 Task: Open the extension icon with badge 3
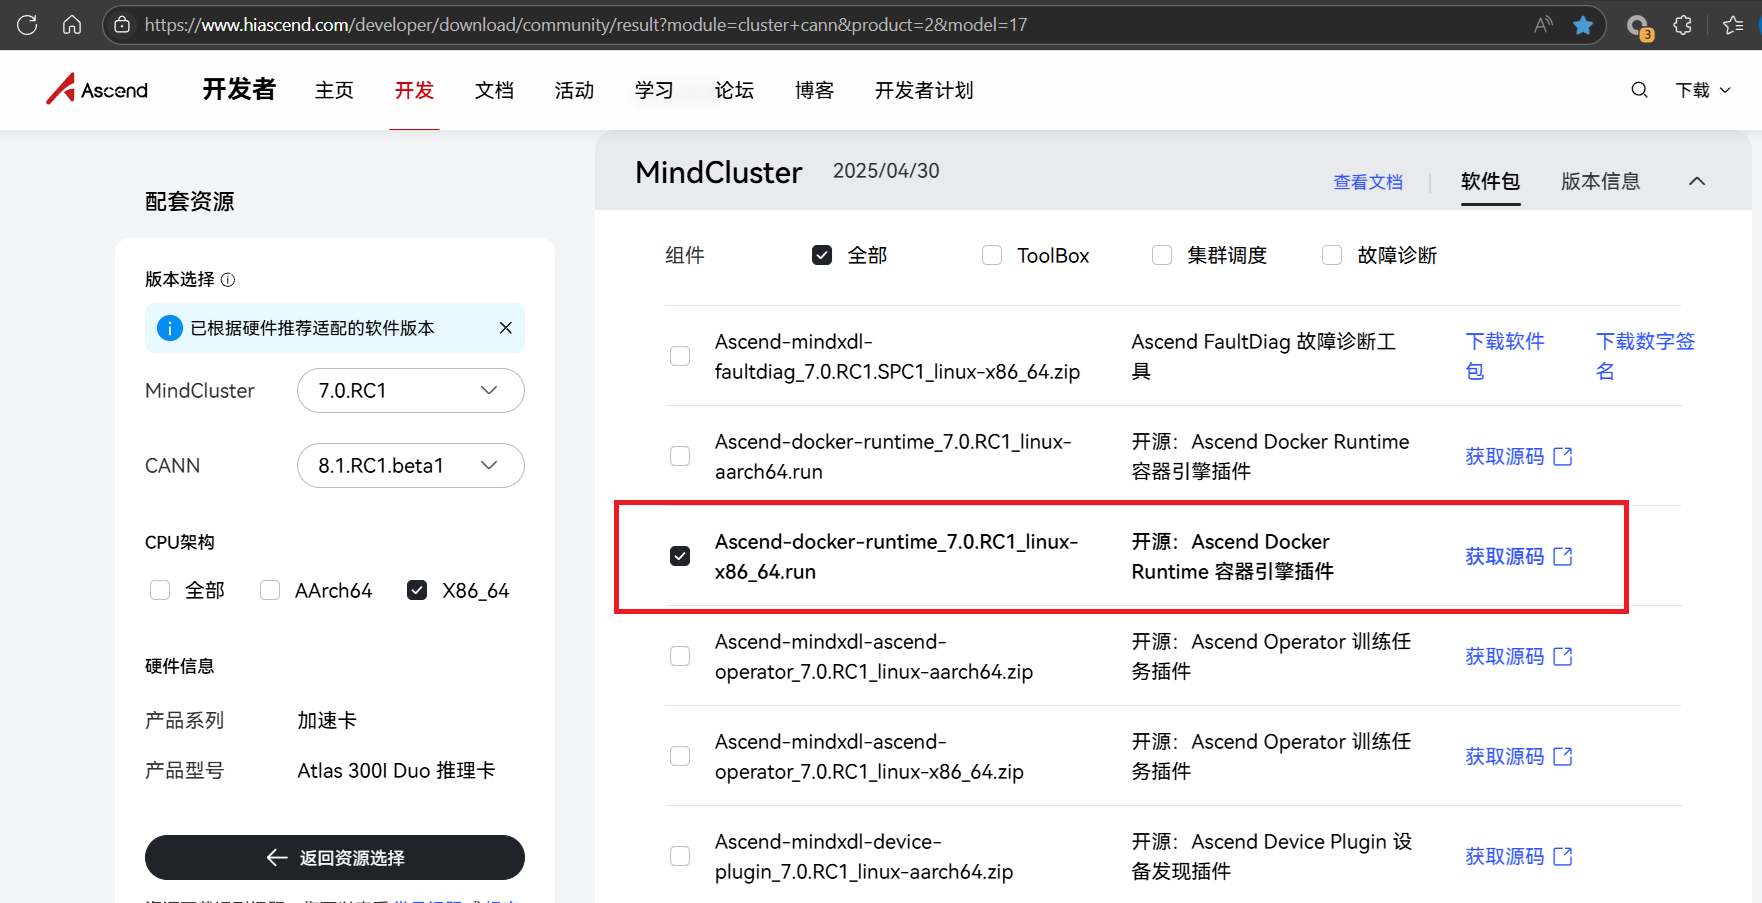1639,27
